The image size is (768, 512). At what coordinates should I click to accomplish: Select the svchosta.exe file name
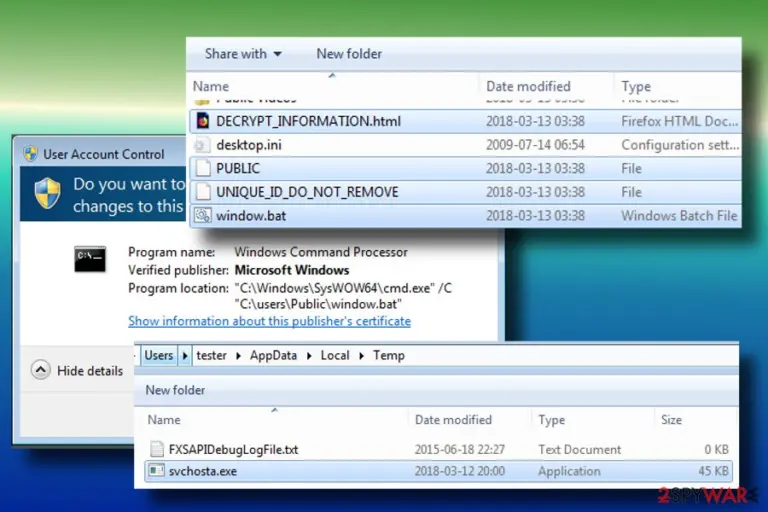point(203,471)
